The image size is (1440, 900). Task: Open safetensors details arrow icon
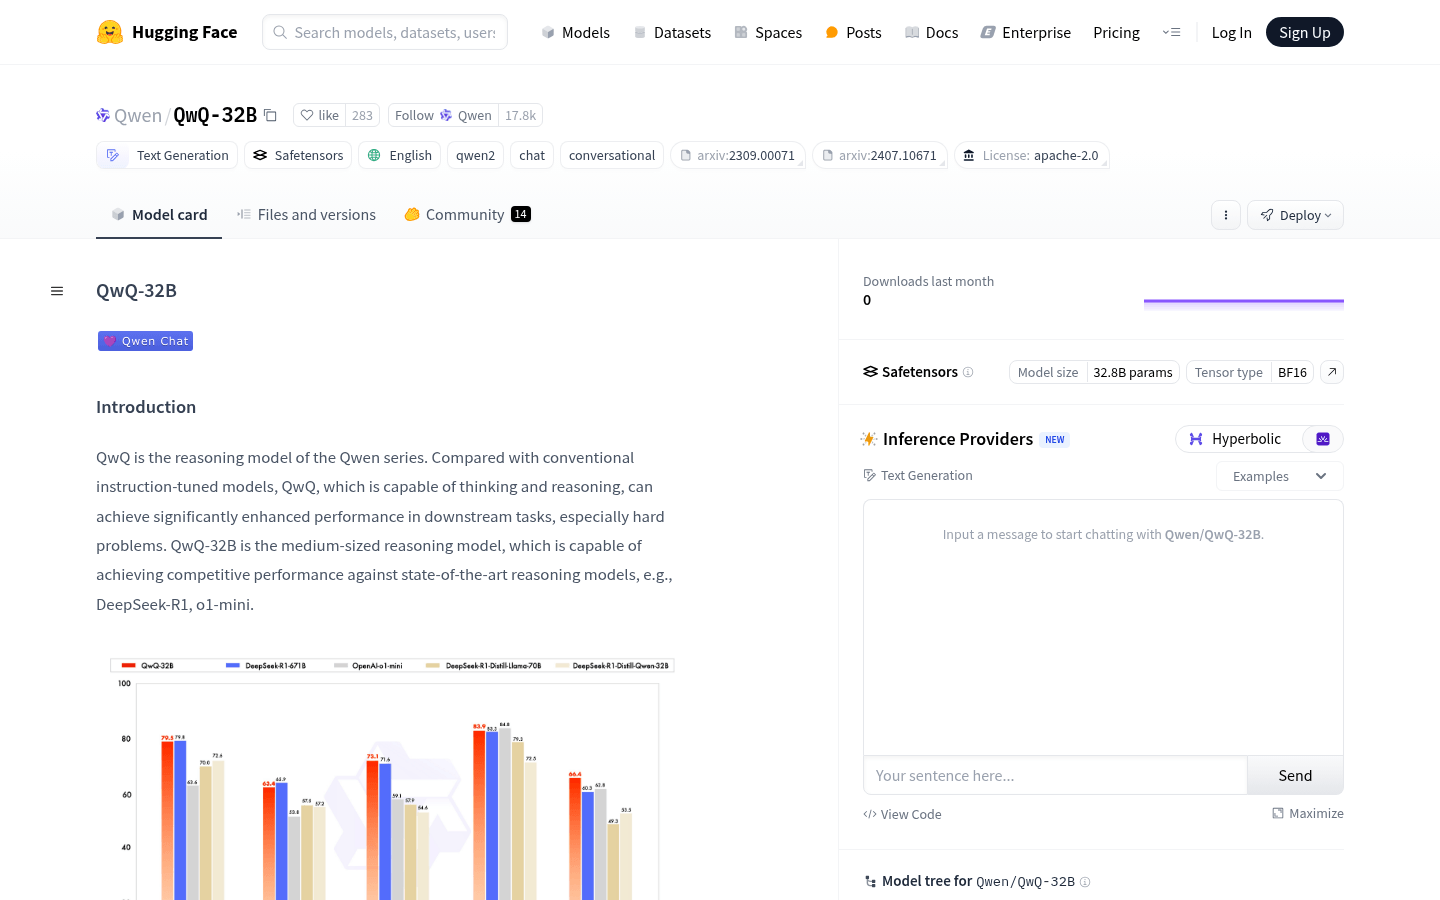(x=1332, y=372)
